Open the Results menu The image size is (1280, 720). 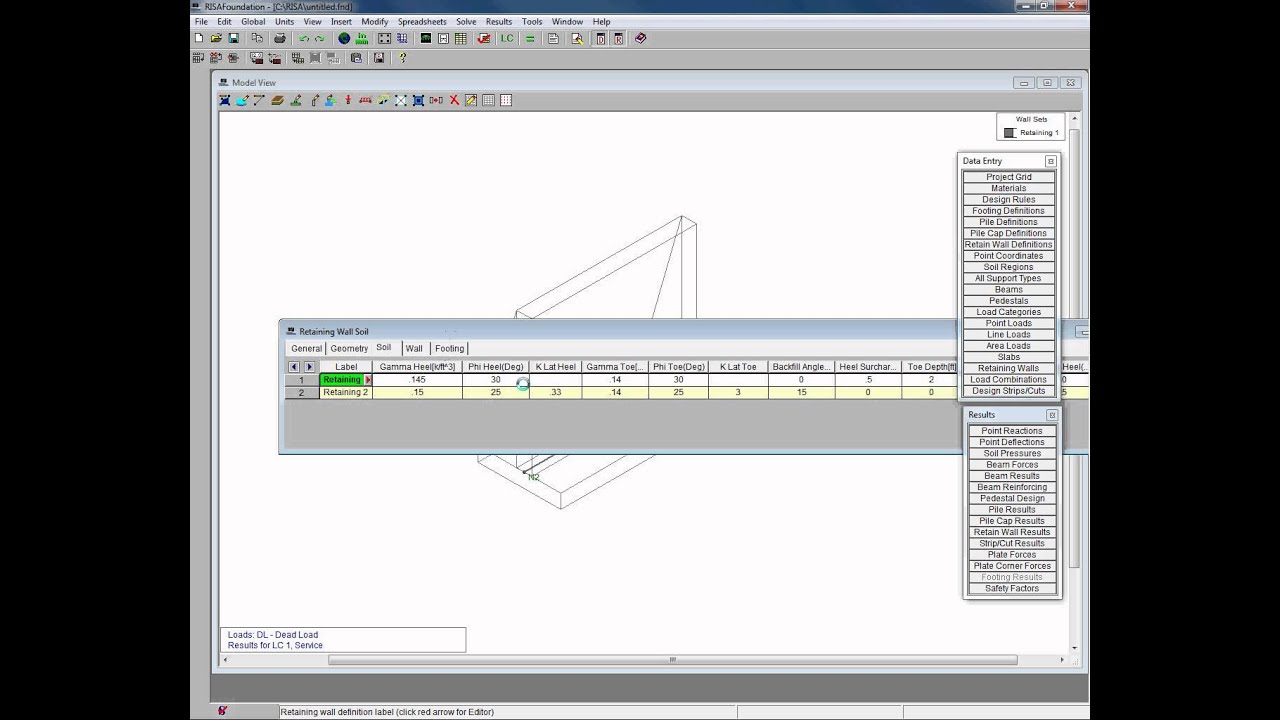coord(498,21)
